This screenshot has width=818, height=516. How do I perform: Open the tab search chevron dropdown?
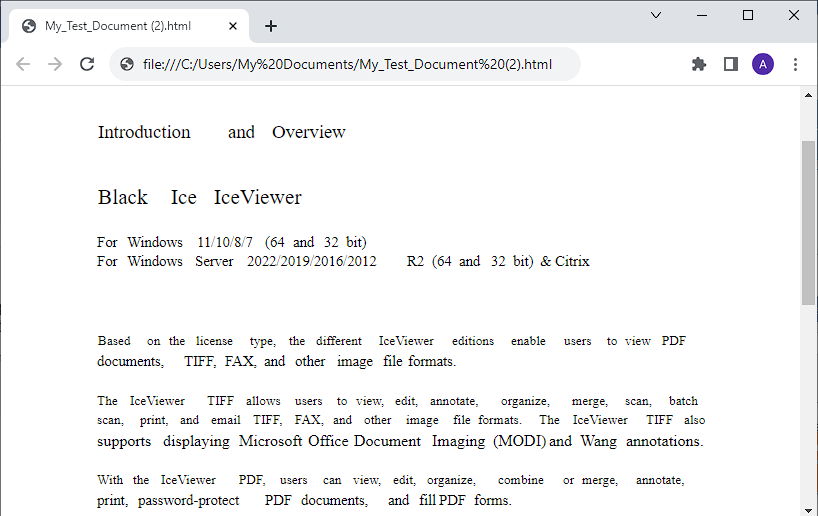(656, 15)
